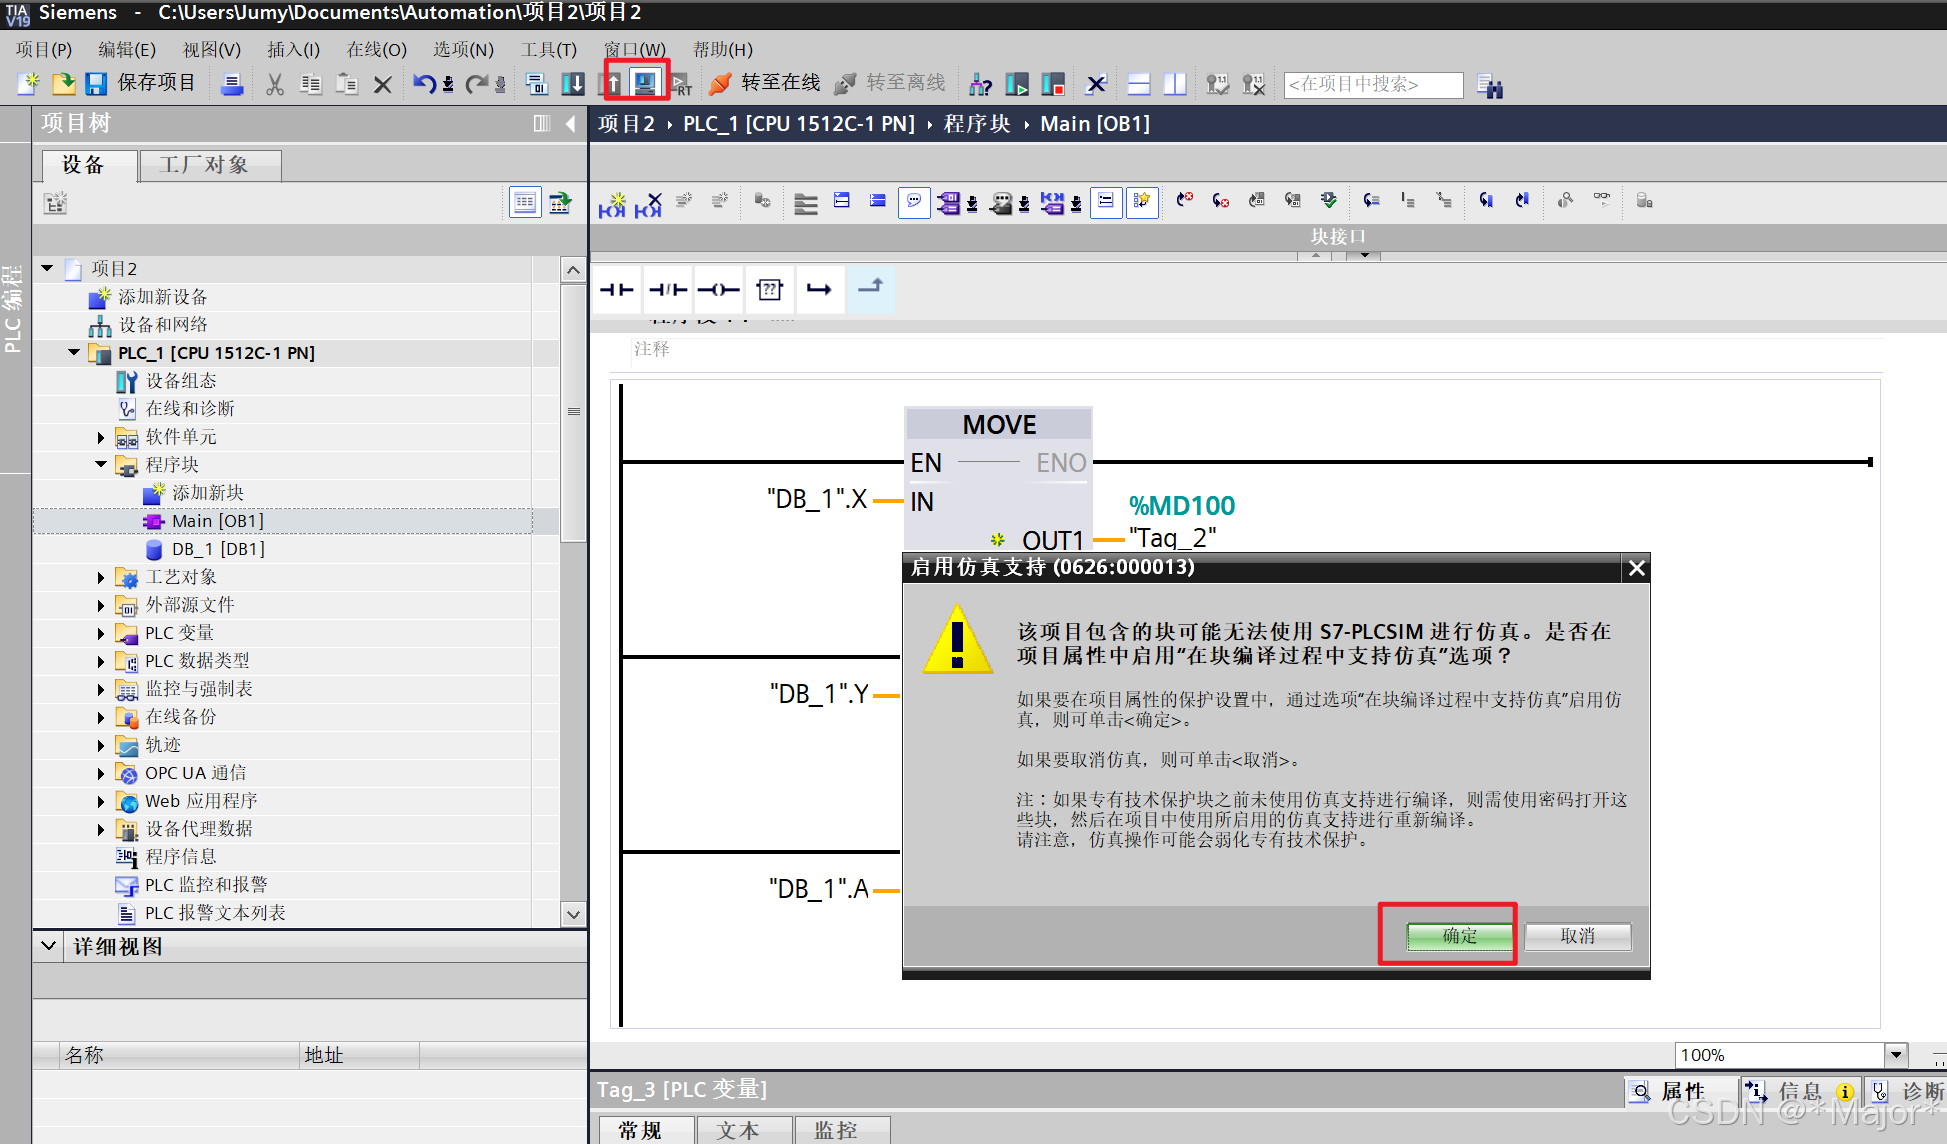This screenshot has width=1947, height=1144.
Task: Open the 100% zoom level dropdown
Action: (x=1895, y=1055)
